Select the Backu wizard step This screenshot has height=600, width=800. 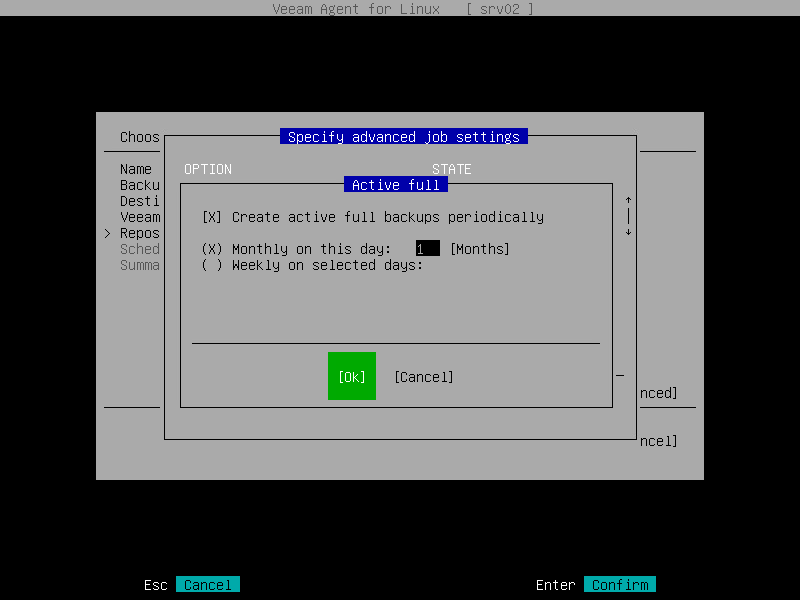point(140,185)
